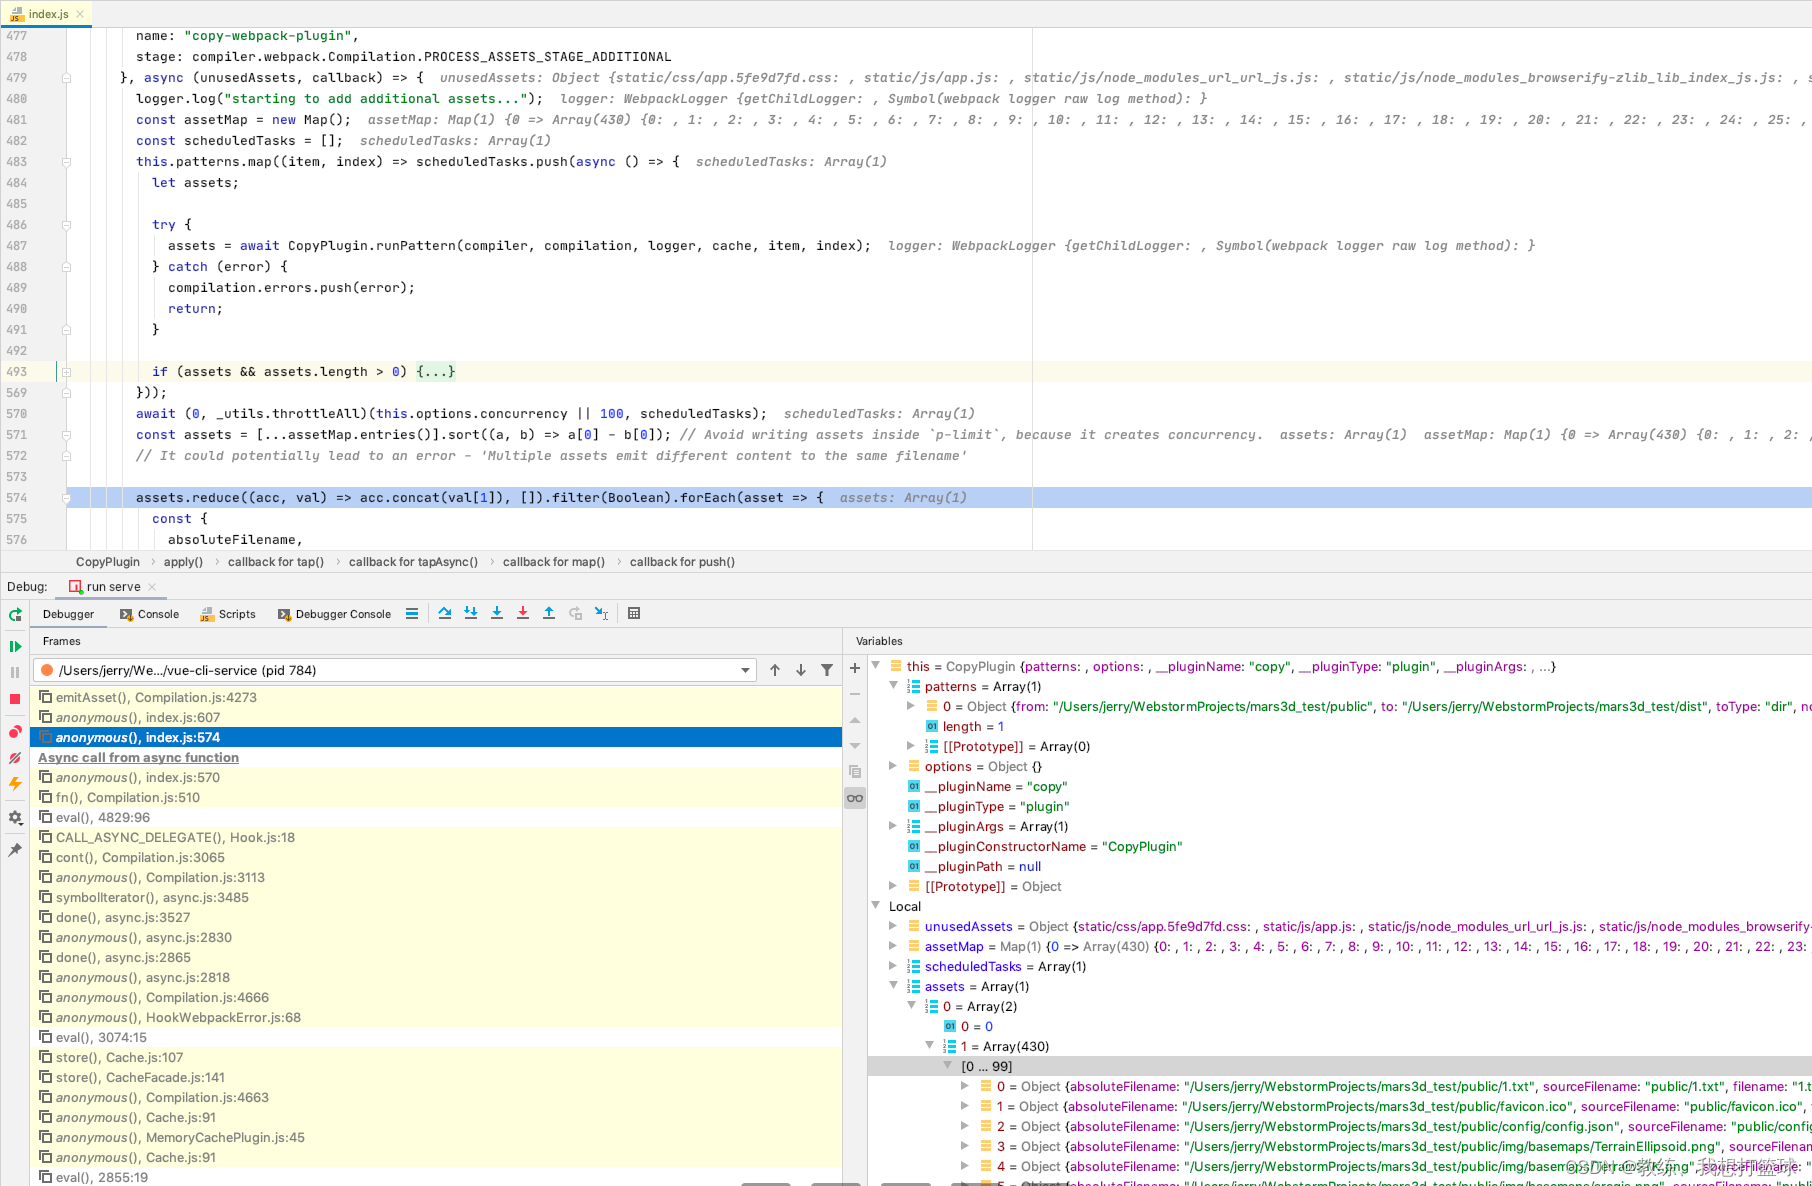
Task: Select frame anonymous(), index.js:607
Action: pos(436,717)
